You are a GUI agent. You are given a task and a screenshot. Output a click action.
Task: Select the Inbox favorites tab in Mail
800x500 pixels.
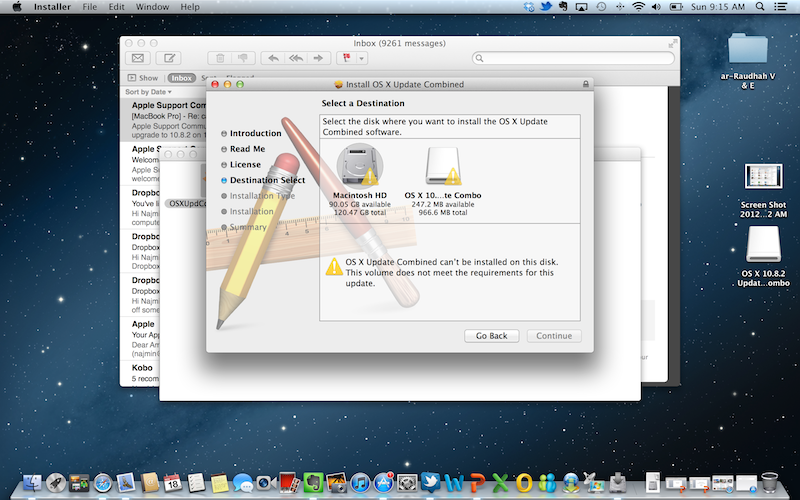click(182, 78)
